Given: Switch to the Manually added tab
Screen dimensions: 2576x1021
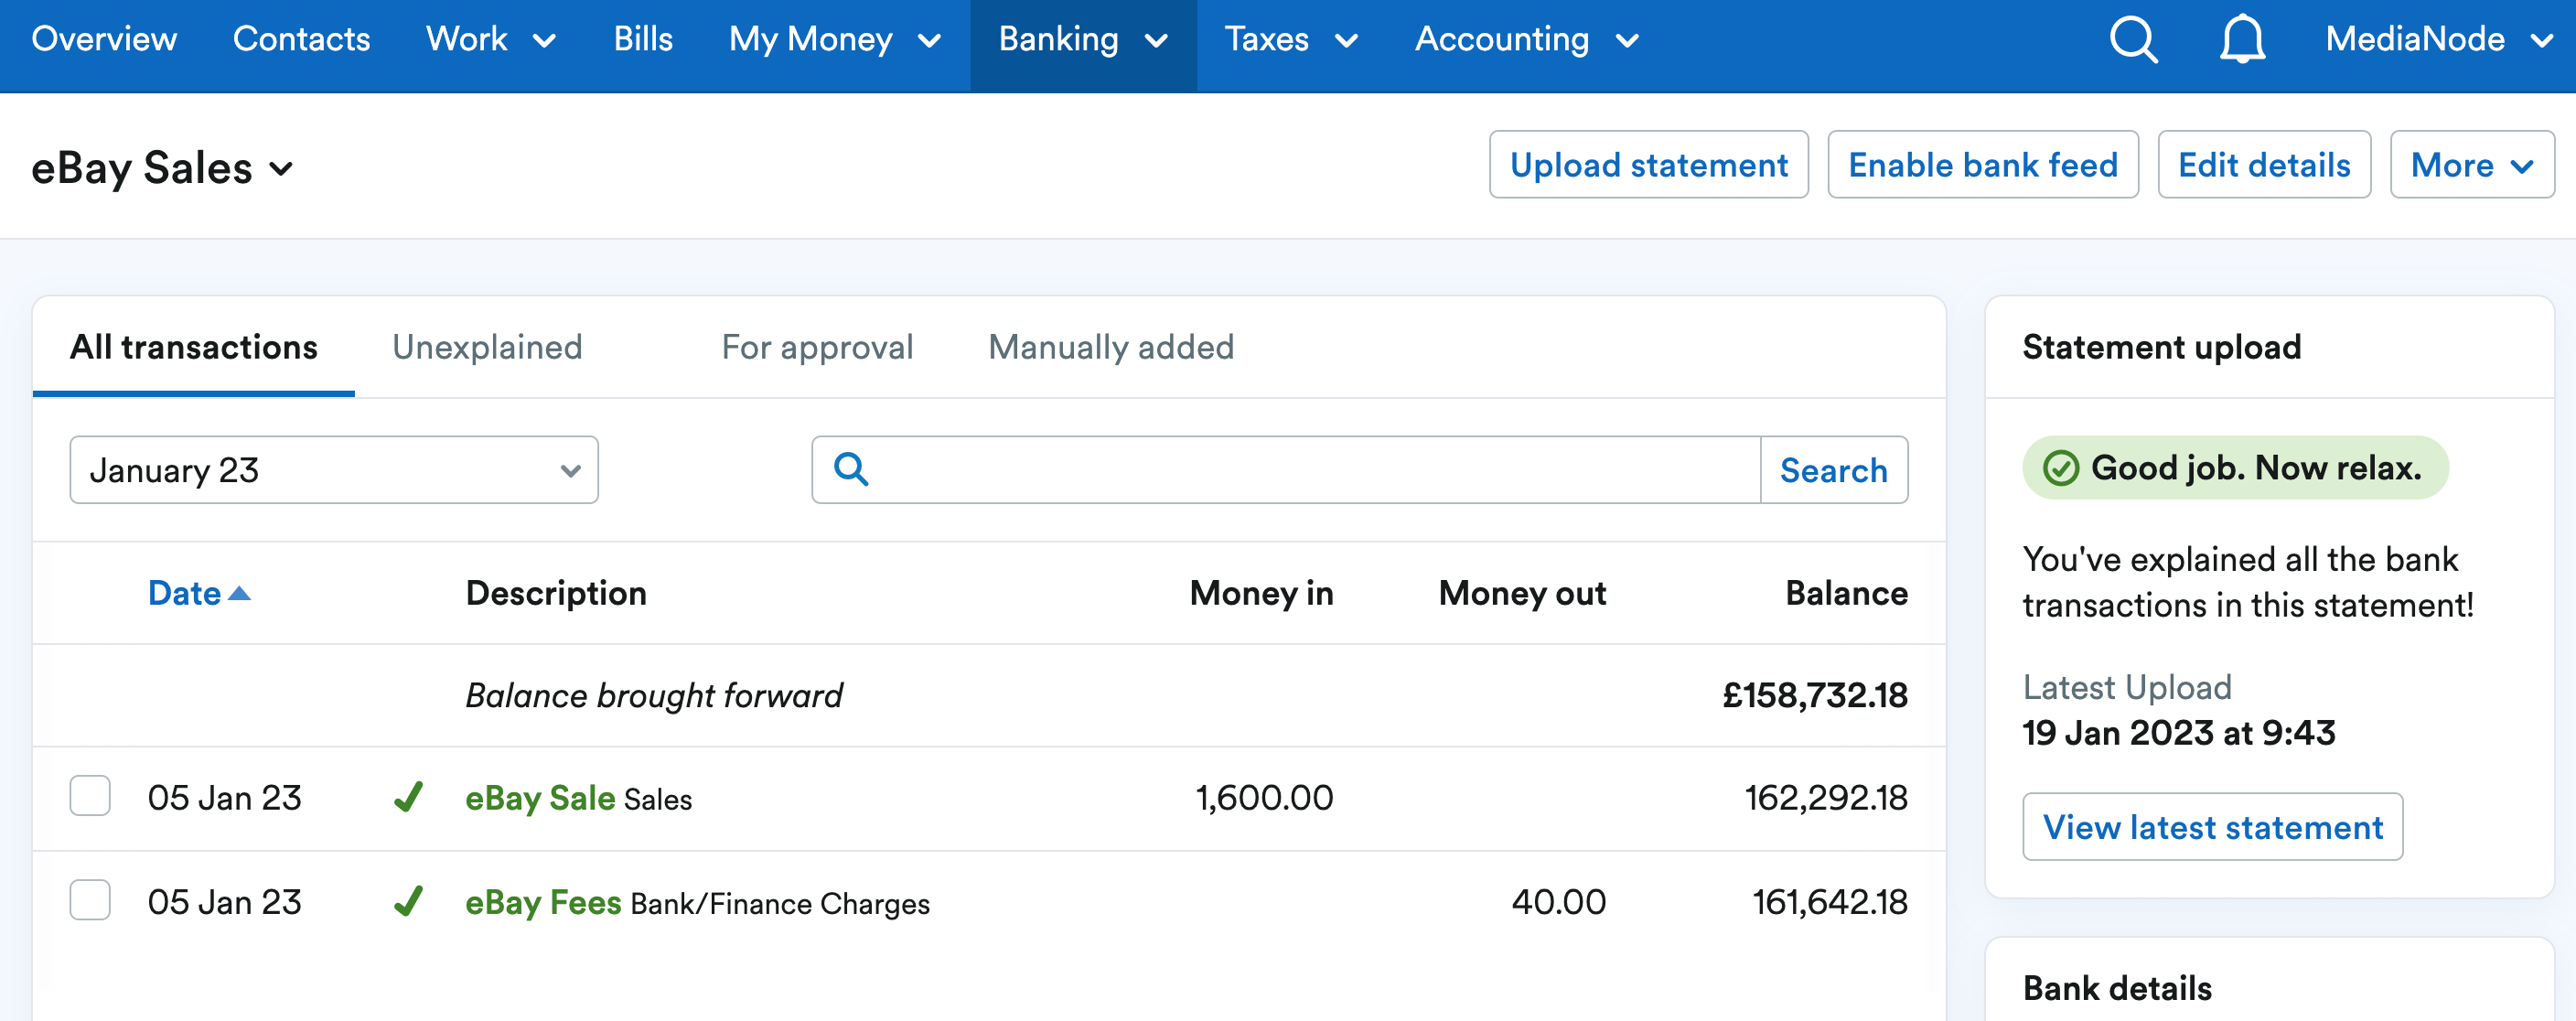Looking at the screenshot, I should tap(1110, 347).
